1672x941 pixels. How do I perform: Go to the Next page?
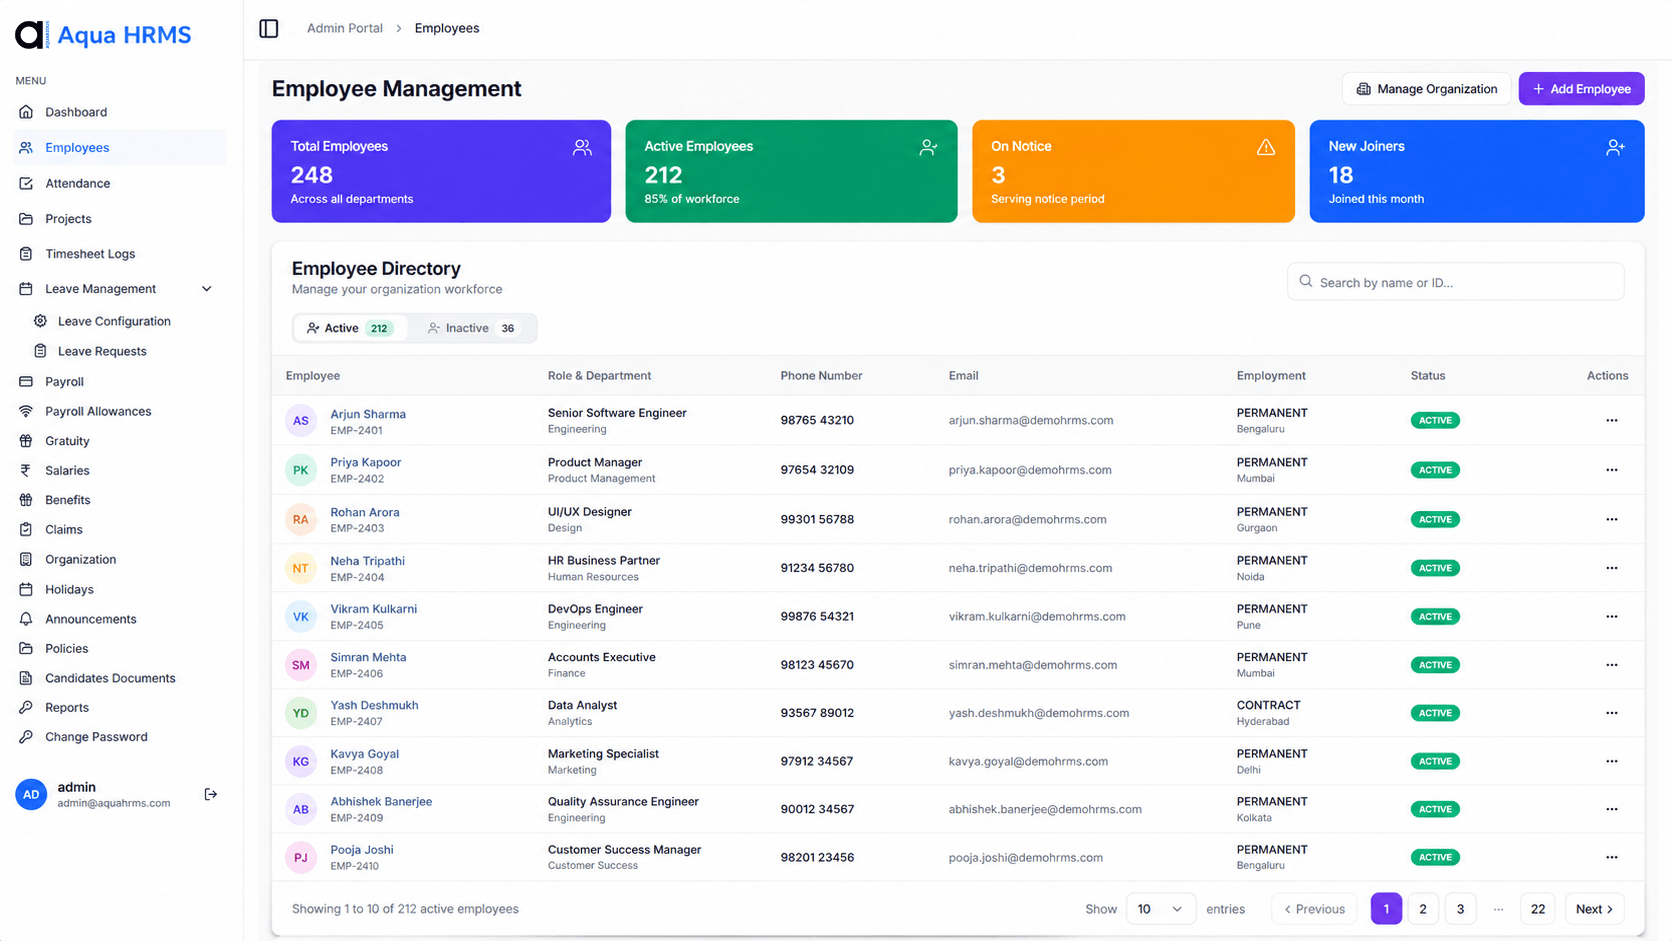click(1594, 909)
